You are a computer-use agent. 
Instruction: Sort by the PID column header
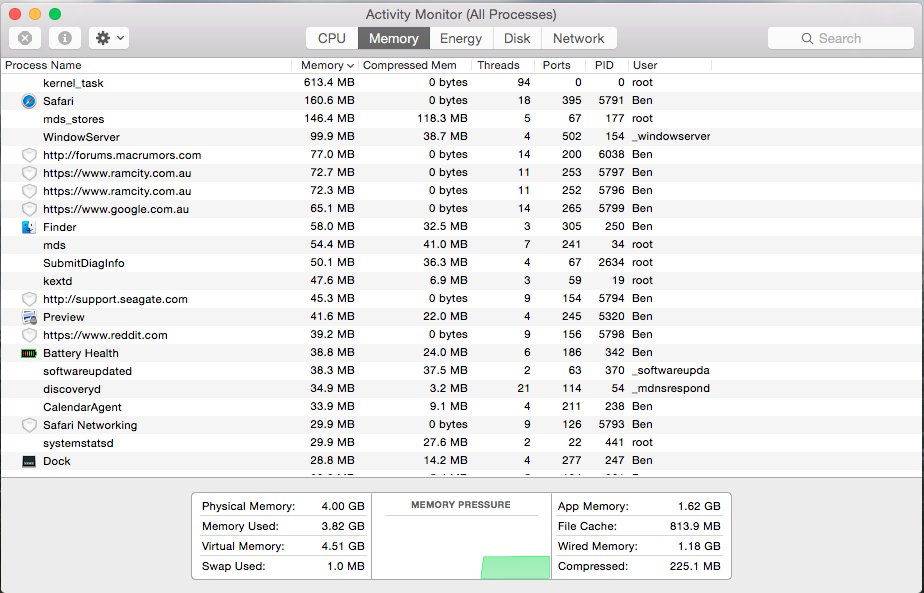point(606,65)
